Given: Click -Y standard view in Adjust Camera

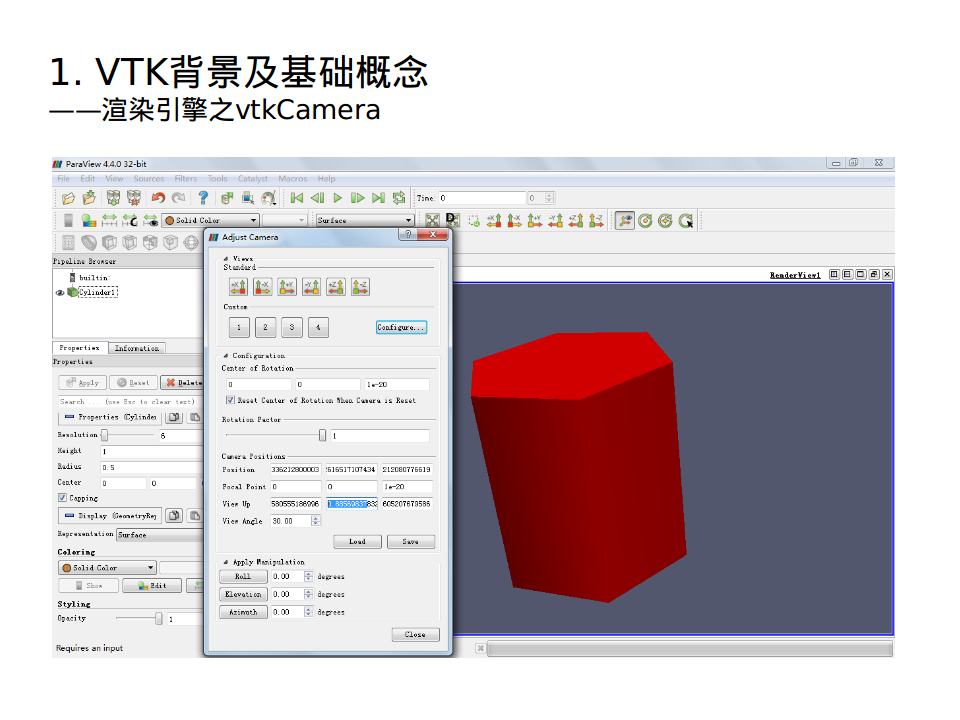Looking at the screenshot, I should click(x=312, y=287).
